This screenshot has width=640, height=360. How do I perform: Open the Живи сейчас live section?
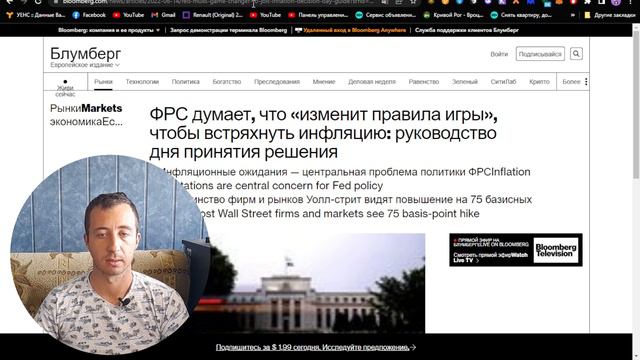coord(65,88)
